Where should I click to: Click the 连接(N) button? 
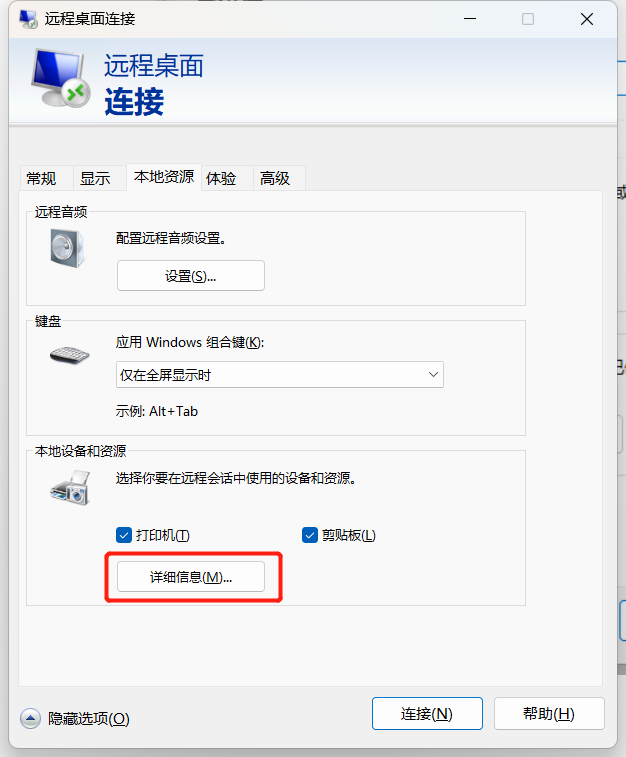(x=427, y=713)
